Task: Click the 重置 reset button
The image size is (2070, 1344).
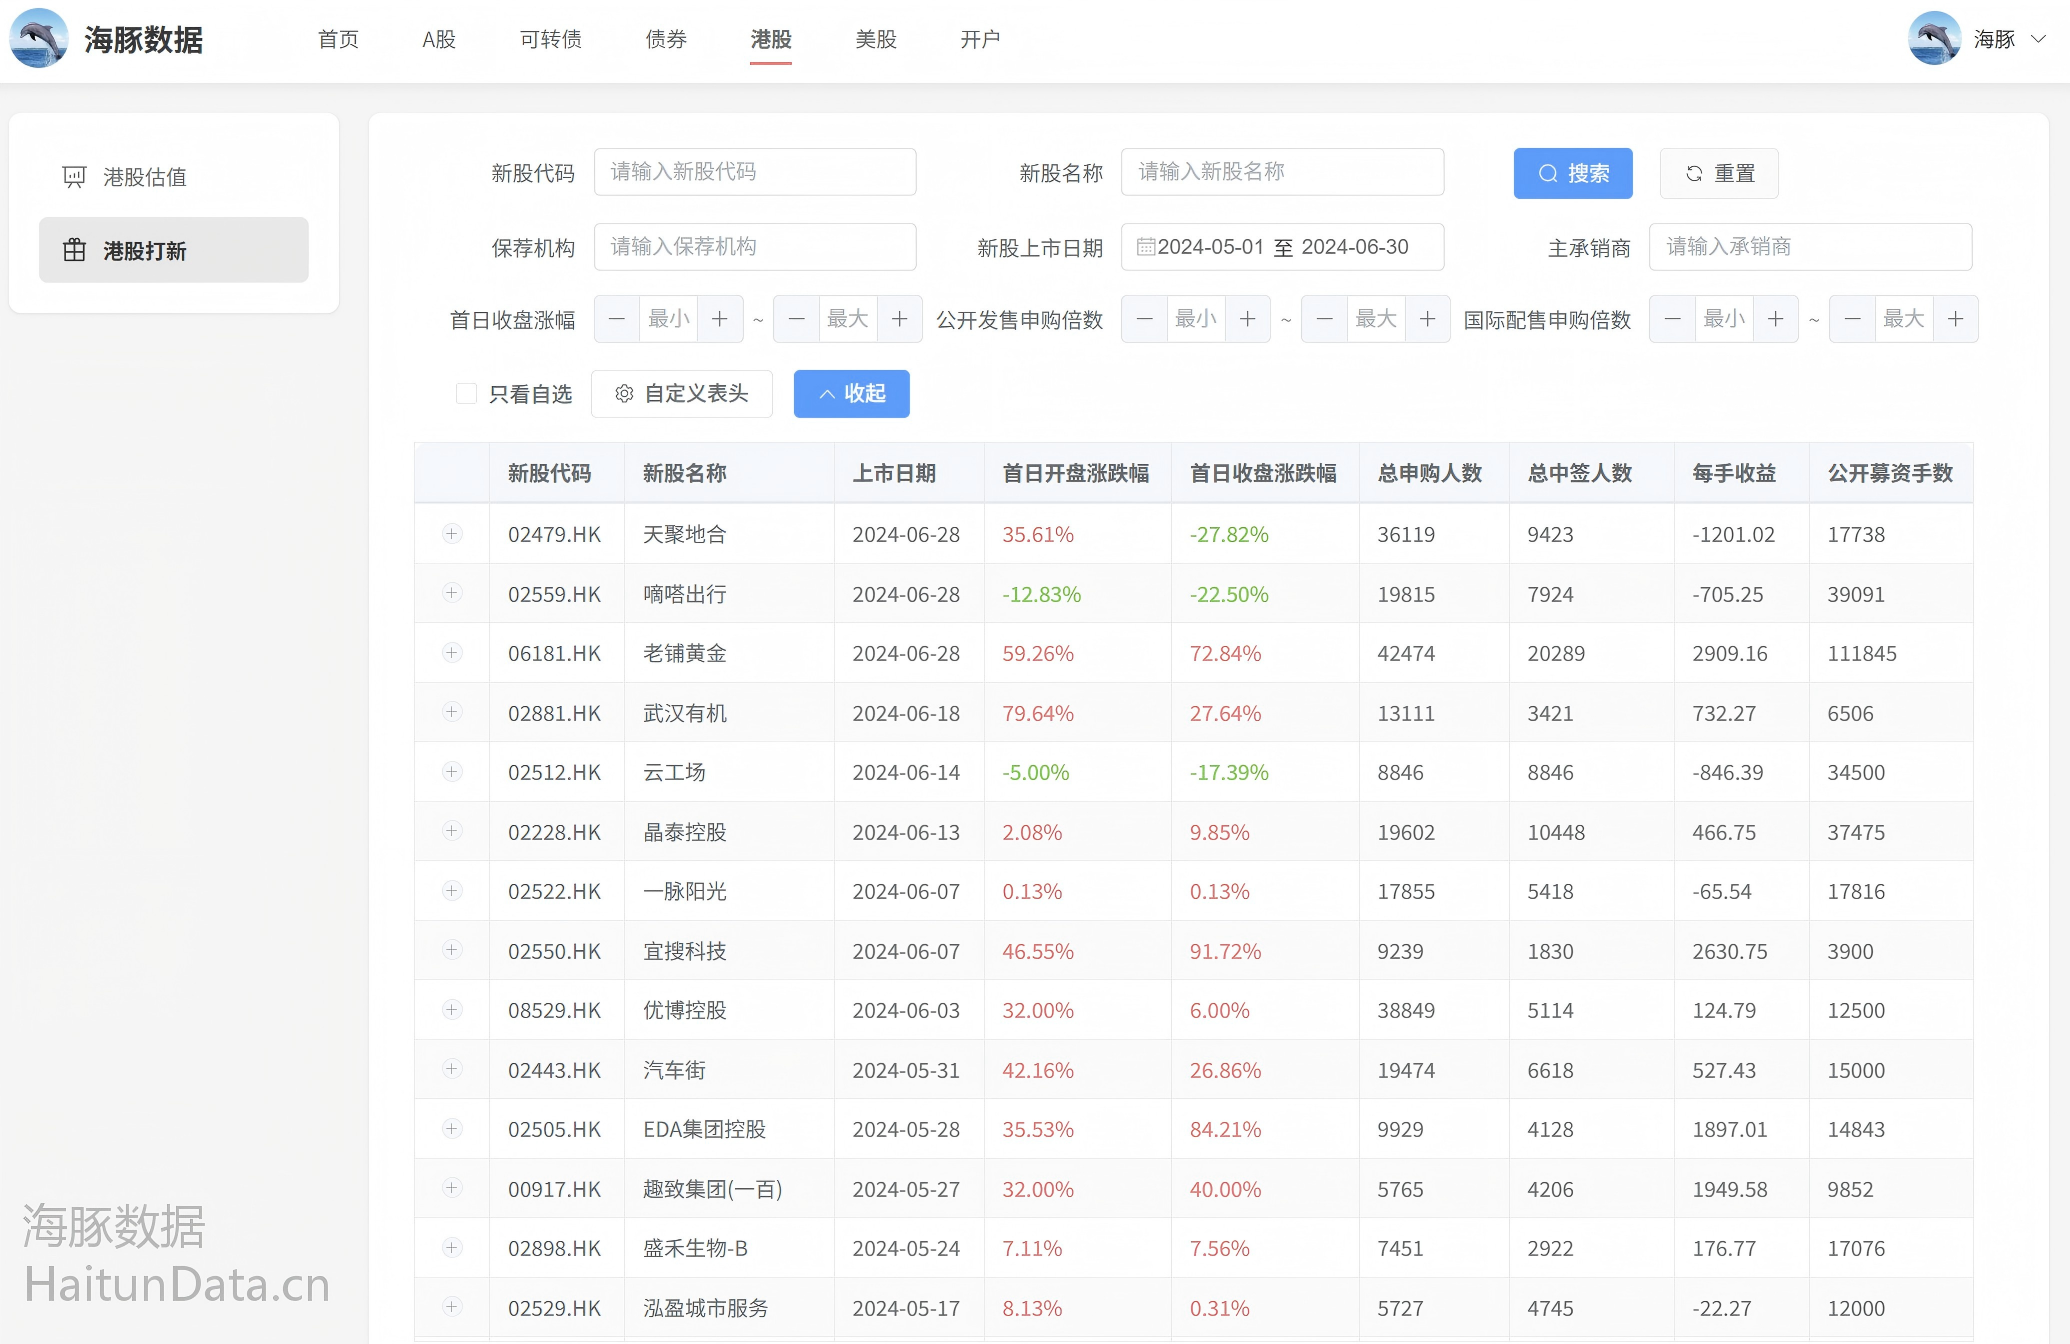Action: tap(1719, 173)
